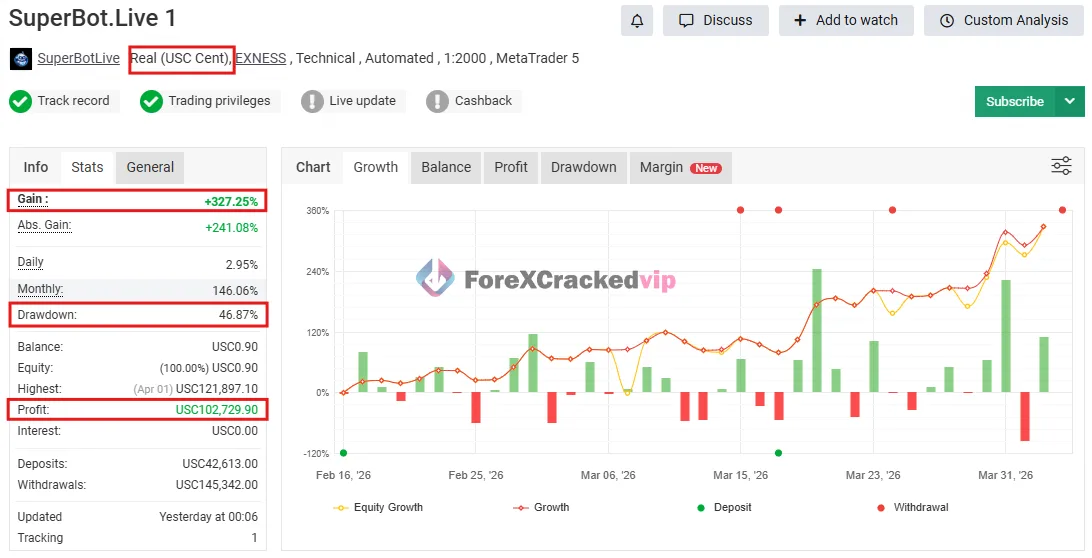Open the General tab in info panel

click(150, 167)
